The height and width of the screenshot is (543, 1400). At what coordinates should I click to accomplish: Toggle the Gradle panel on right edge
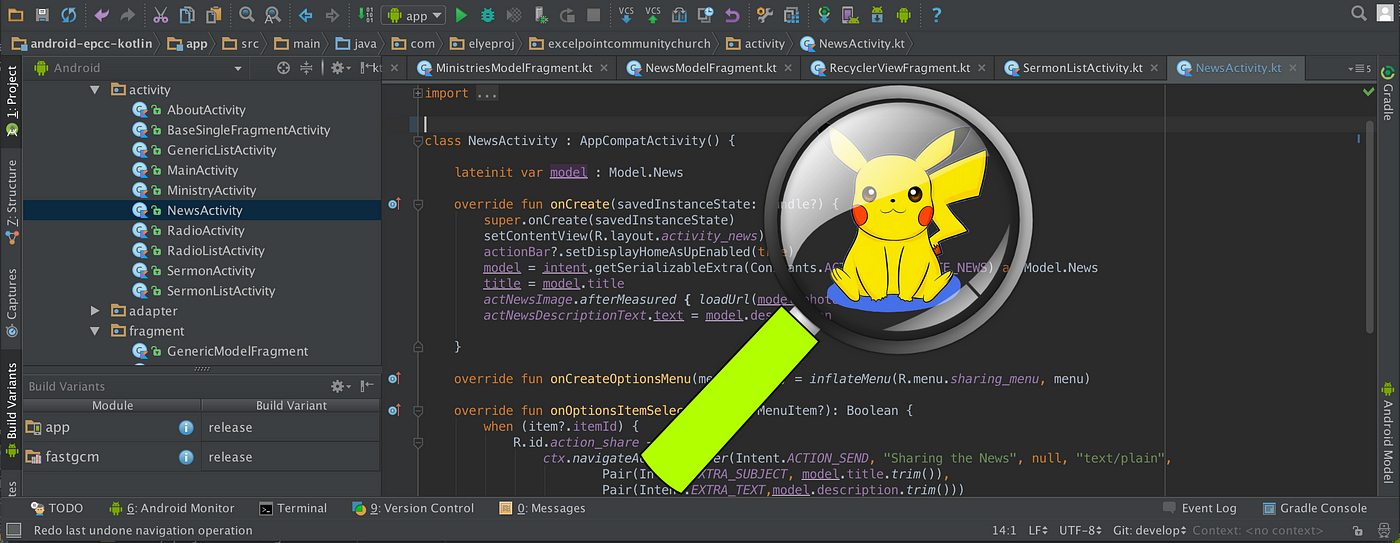coord(1388,94)
